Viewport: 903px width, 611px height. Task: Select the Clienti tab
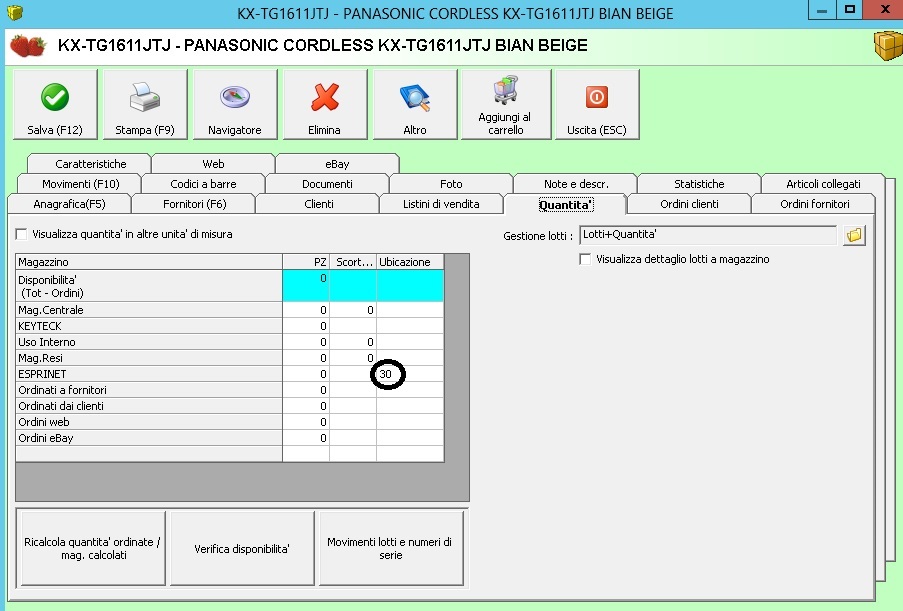[x=318, y=204]
